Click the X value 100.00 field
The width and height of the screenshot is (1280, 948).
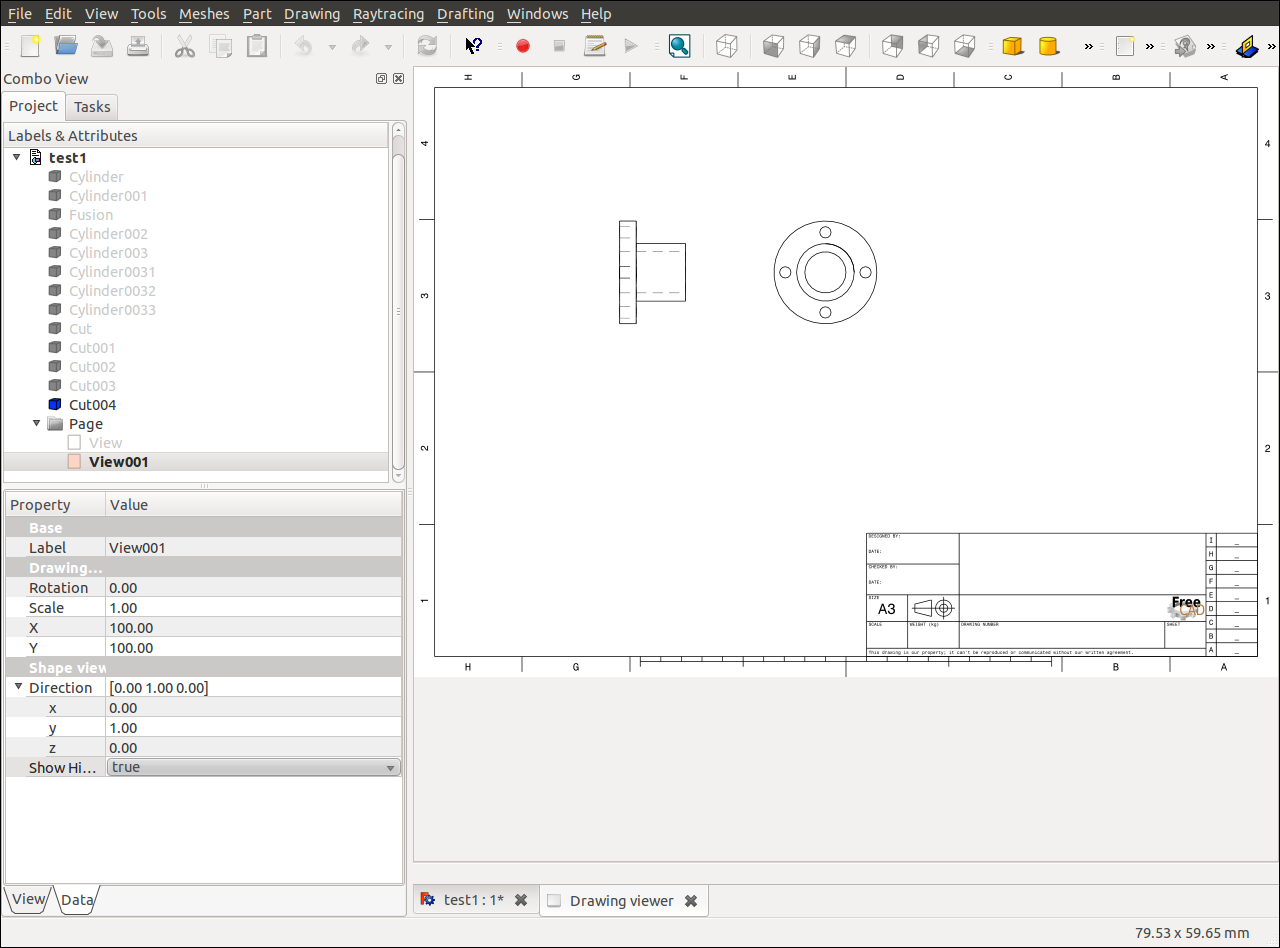[254, 628]
